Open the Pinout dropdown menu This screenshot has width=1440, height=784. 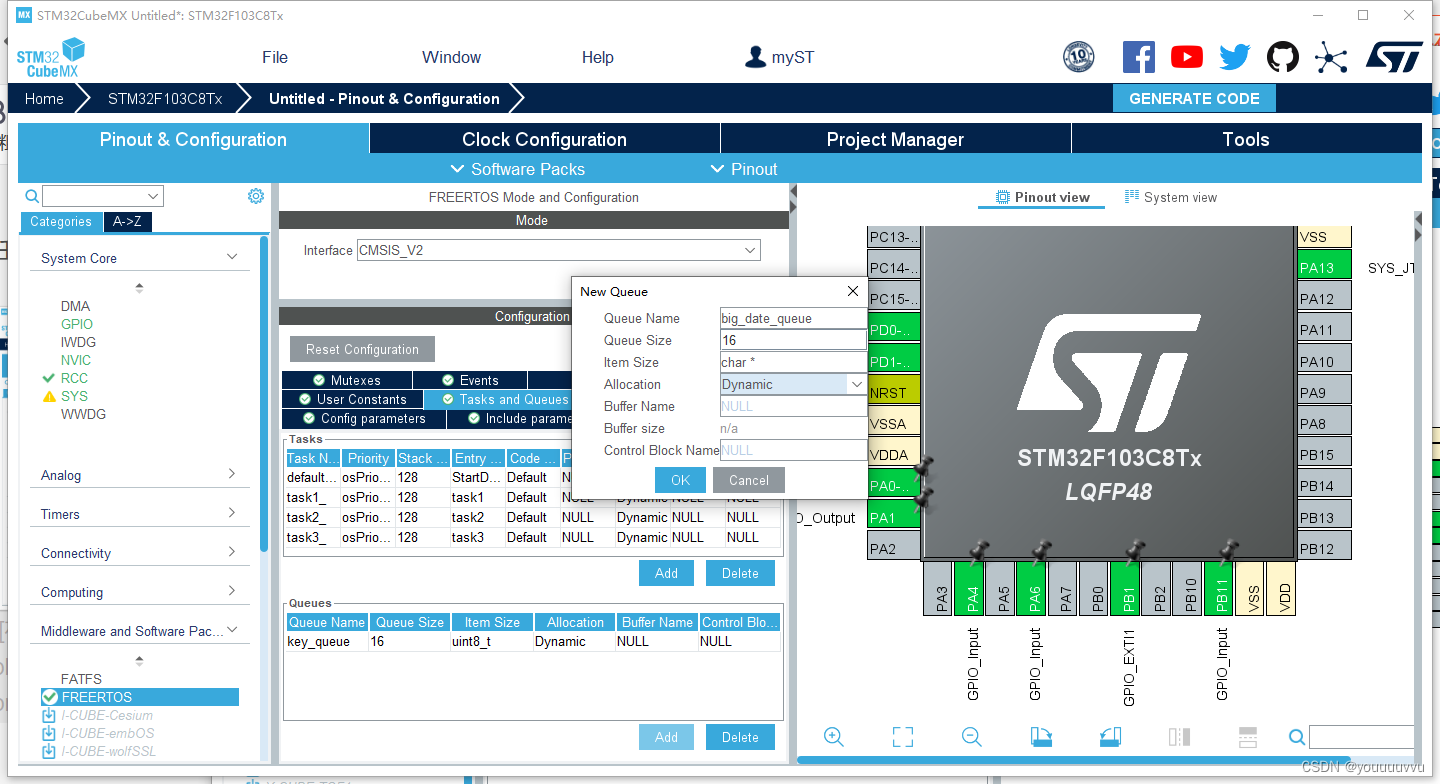[744, 169]
